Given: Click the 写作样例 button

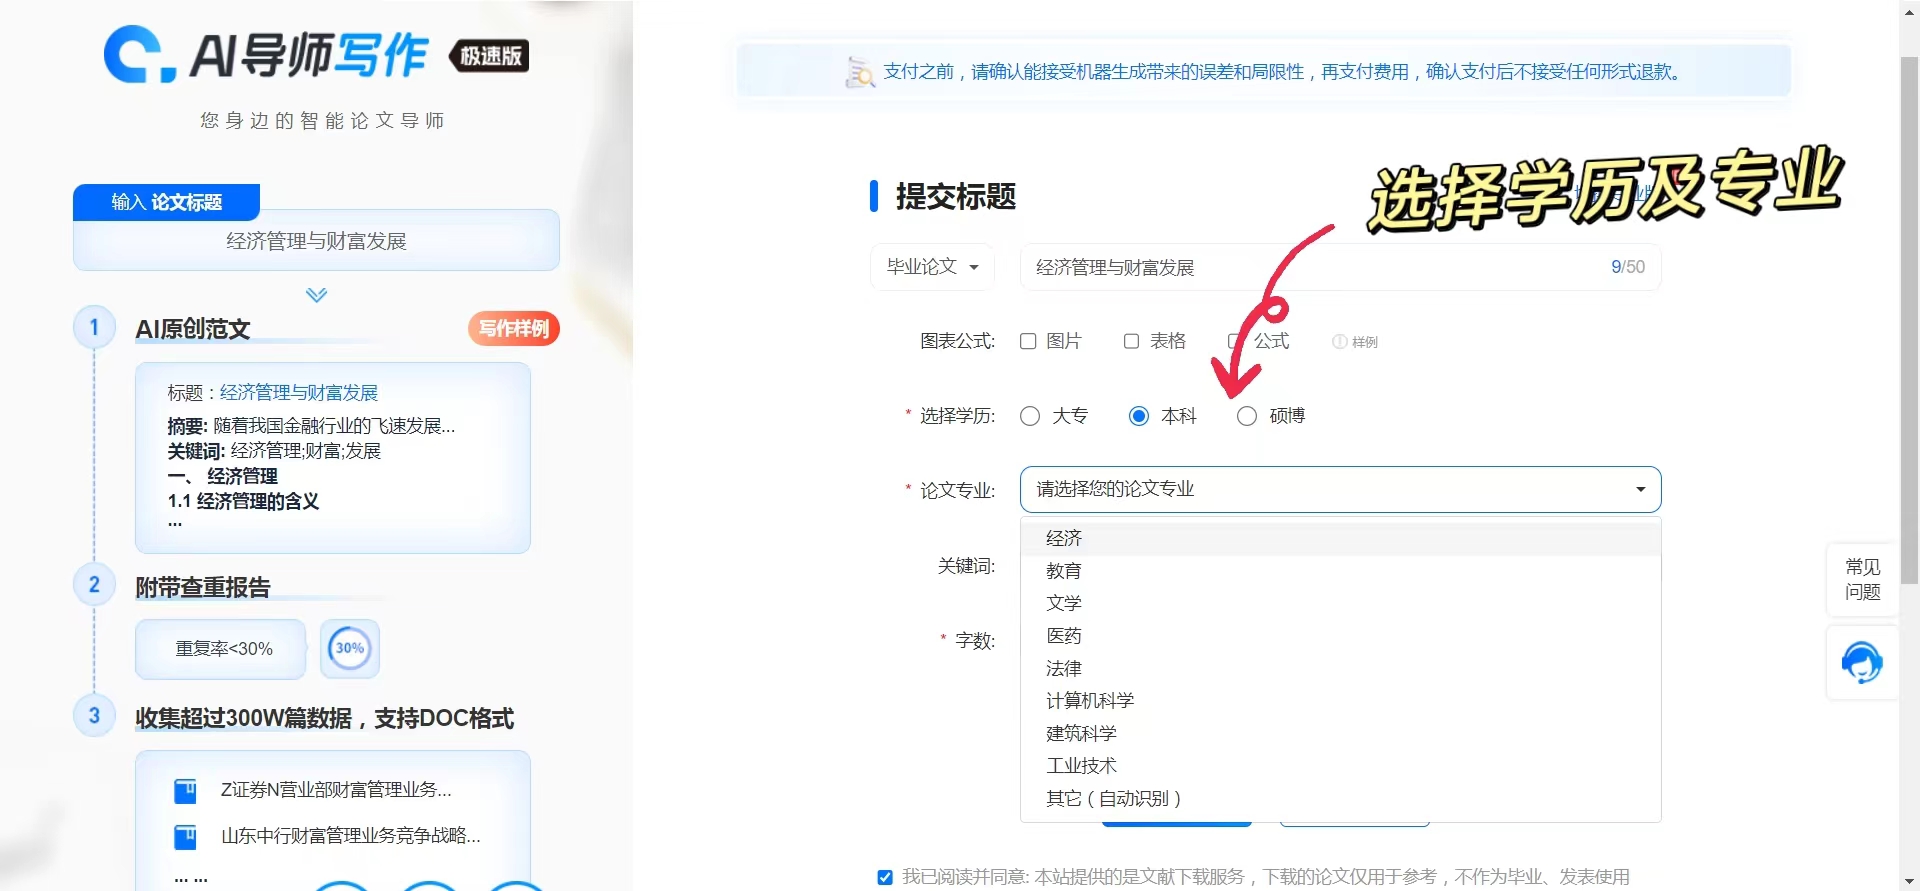Looking at the screenshot, I should [513, 328].
